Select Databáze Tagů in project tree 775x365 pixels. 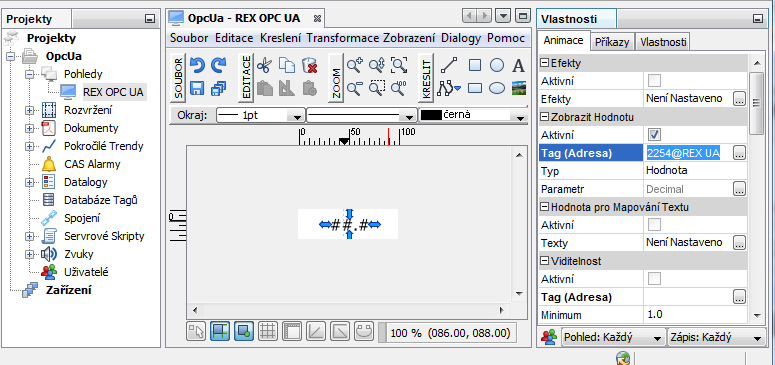coord(101,200)
